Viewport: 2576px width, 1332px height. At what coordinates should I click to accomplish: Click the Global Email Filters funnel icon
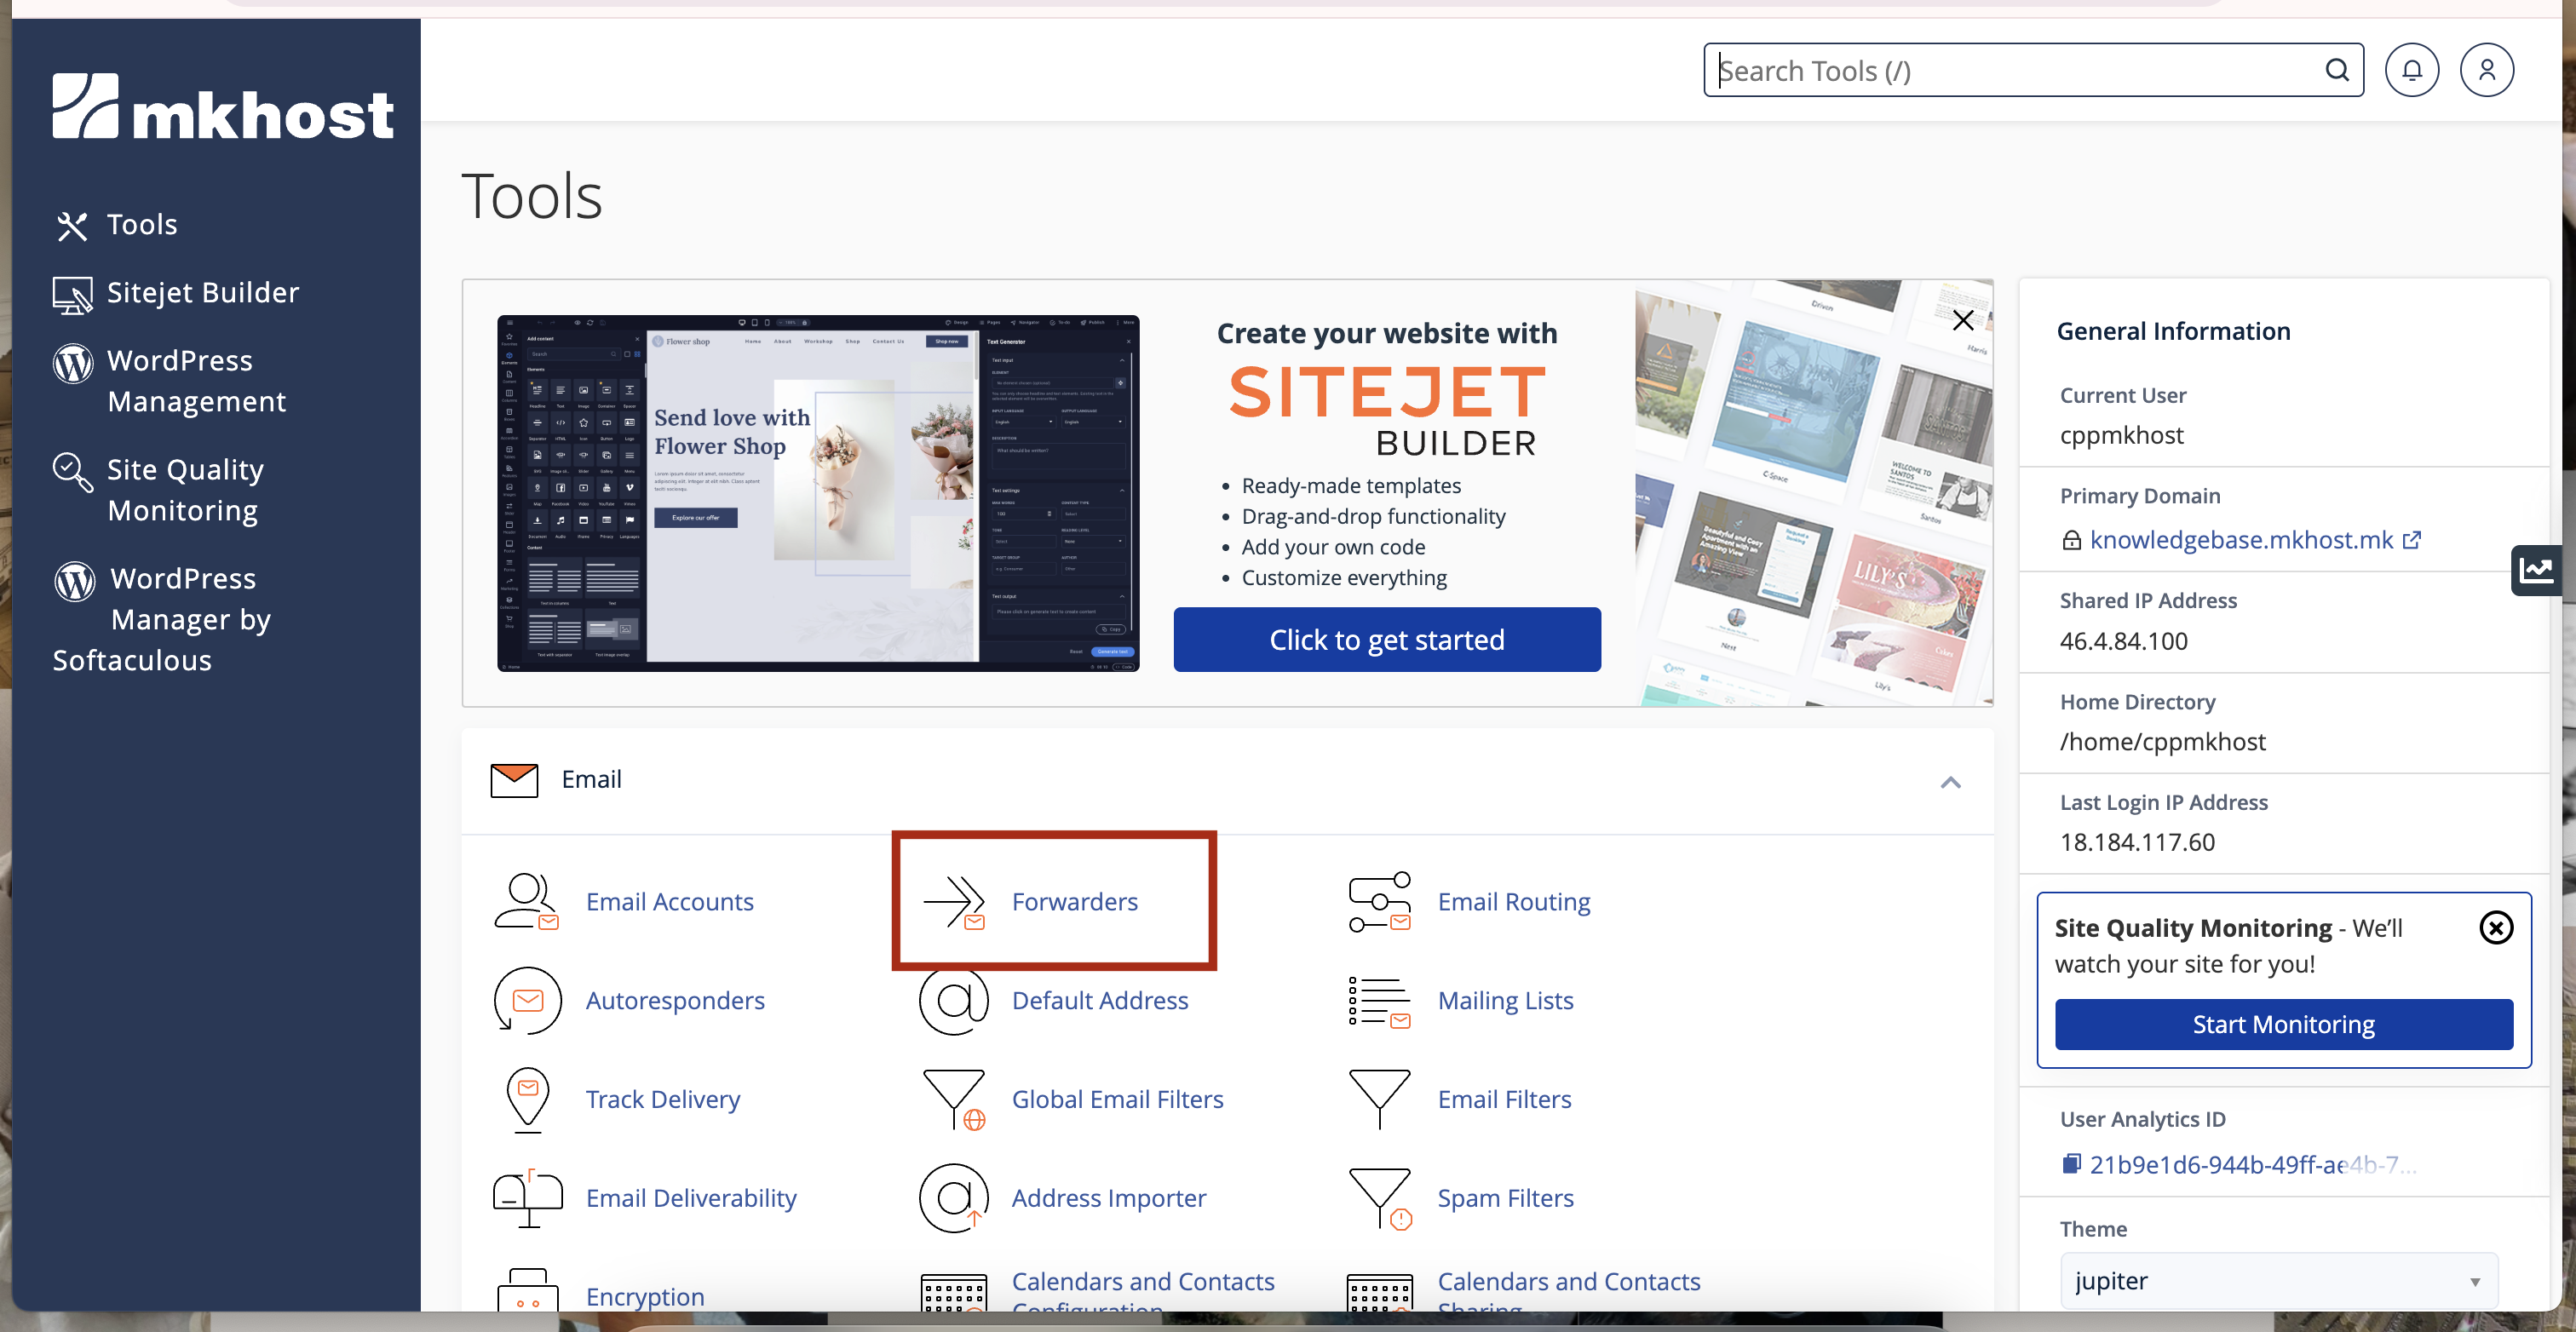coord(953,1099)
